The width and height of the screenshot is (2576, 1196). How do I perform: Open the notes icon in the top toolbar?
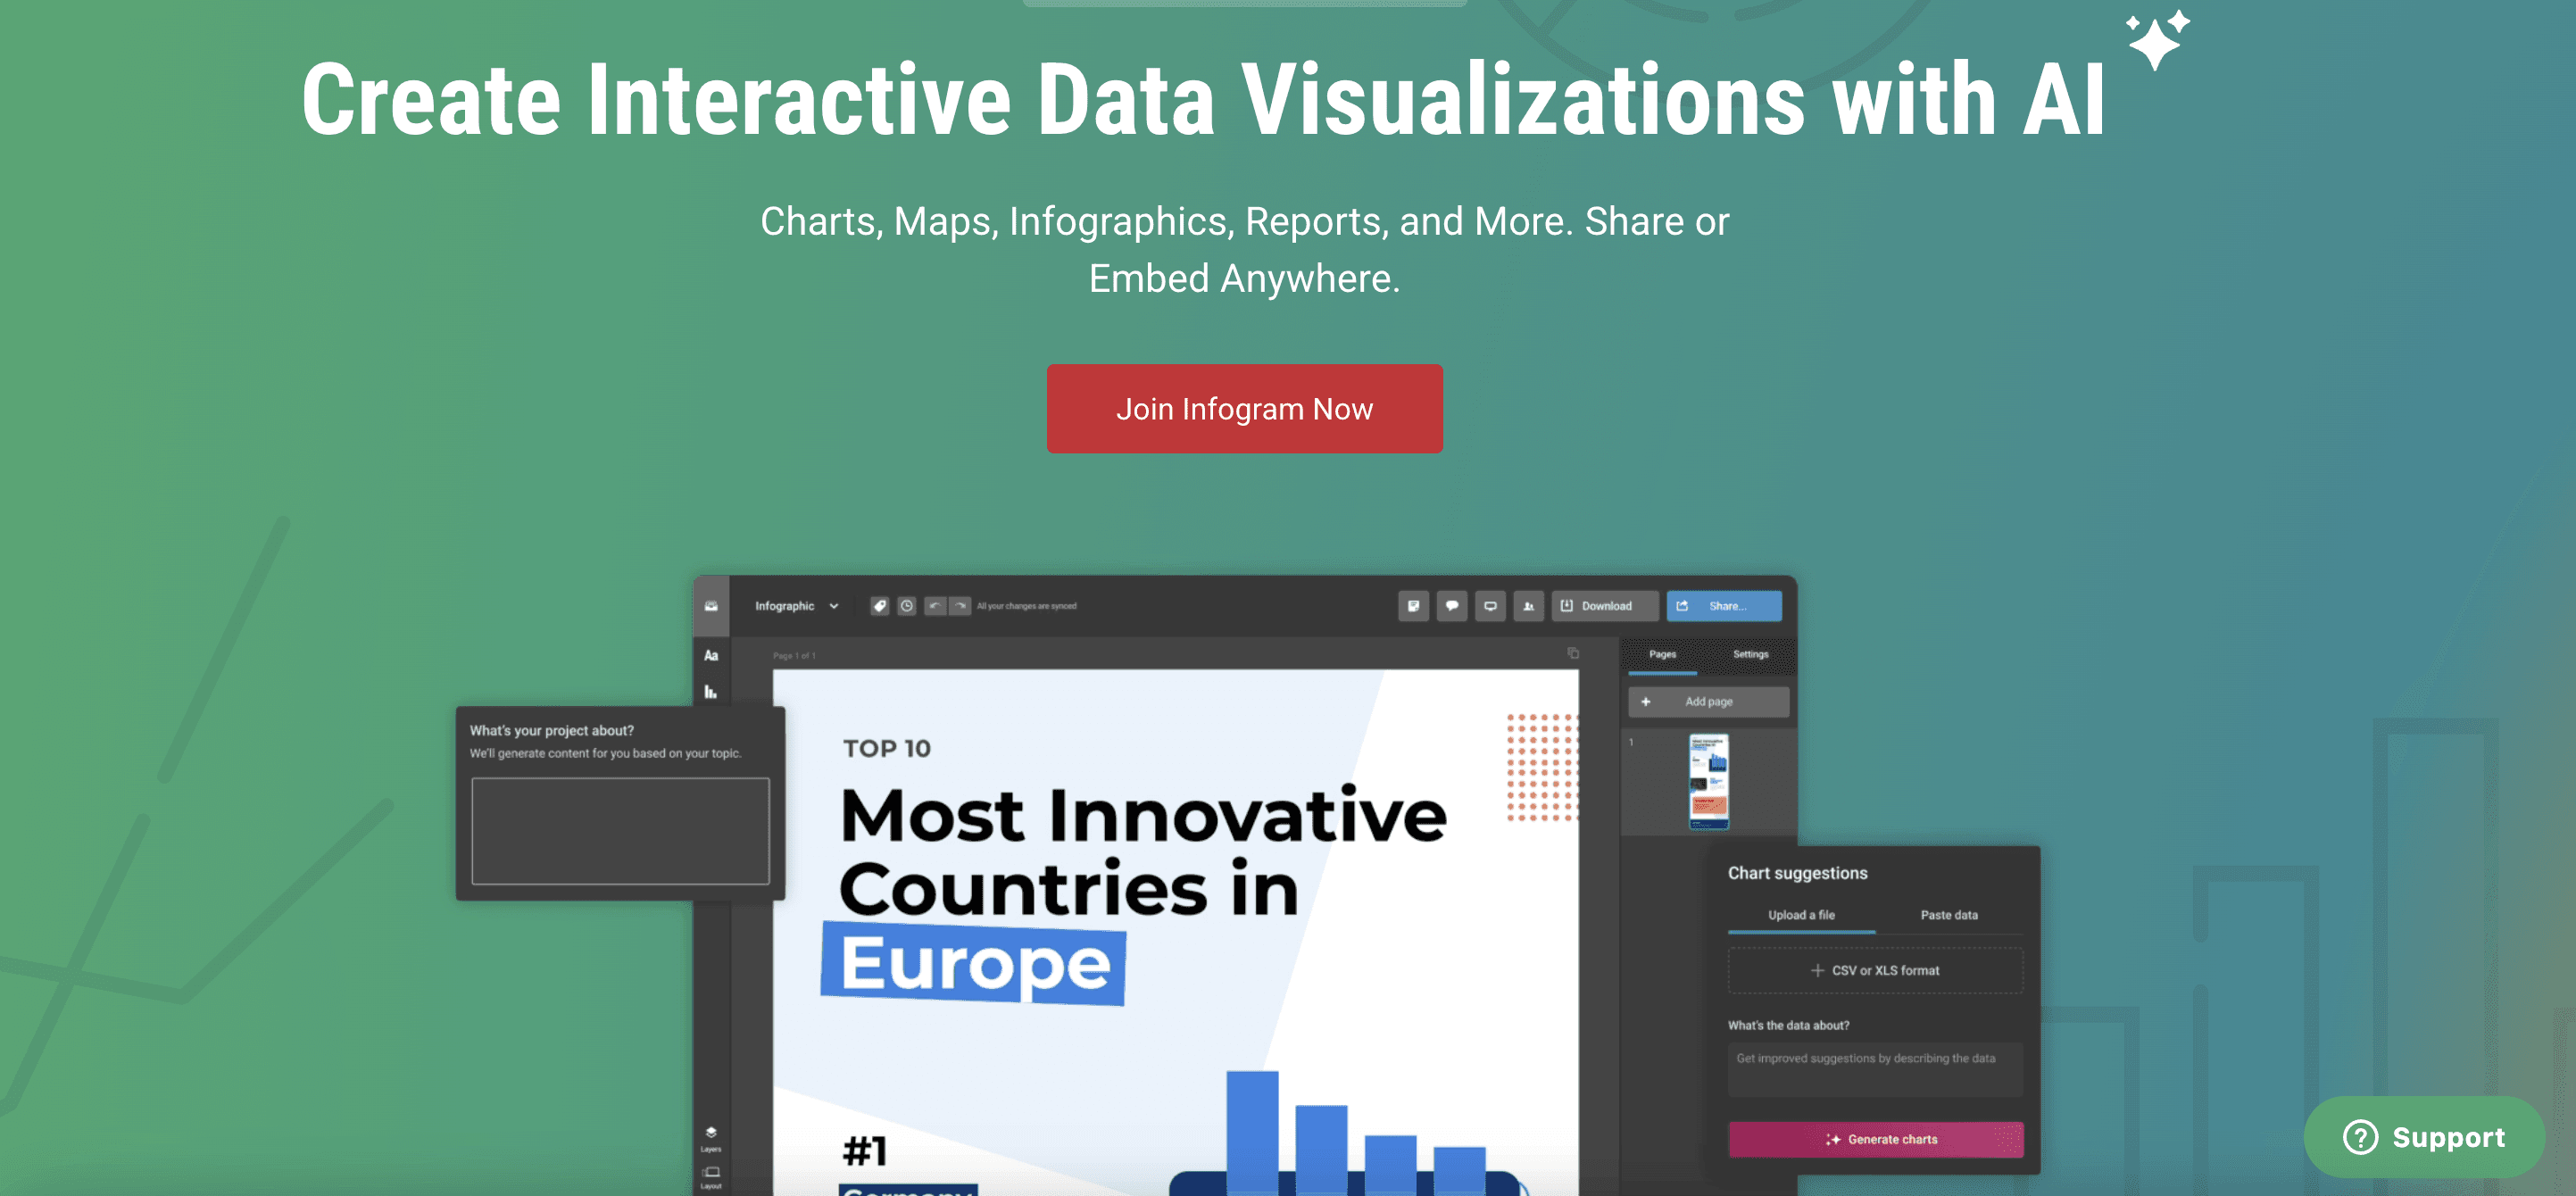[1413, 606]
